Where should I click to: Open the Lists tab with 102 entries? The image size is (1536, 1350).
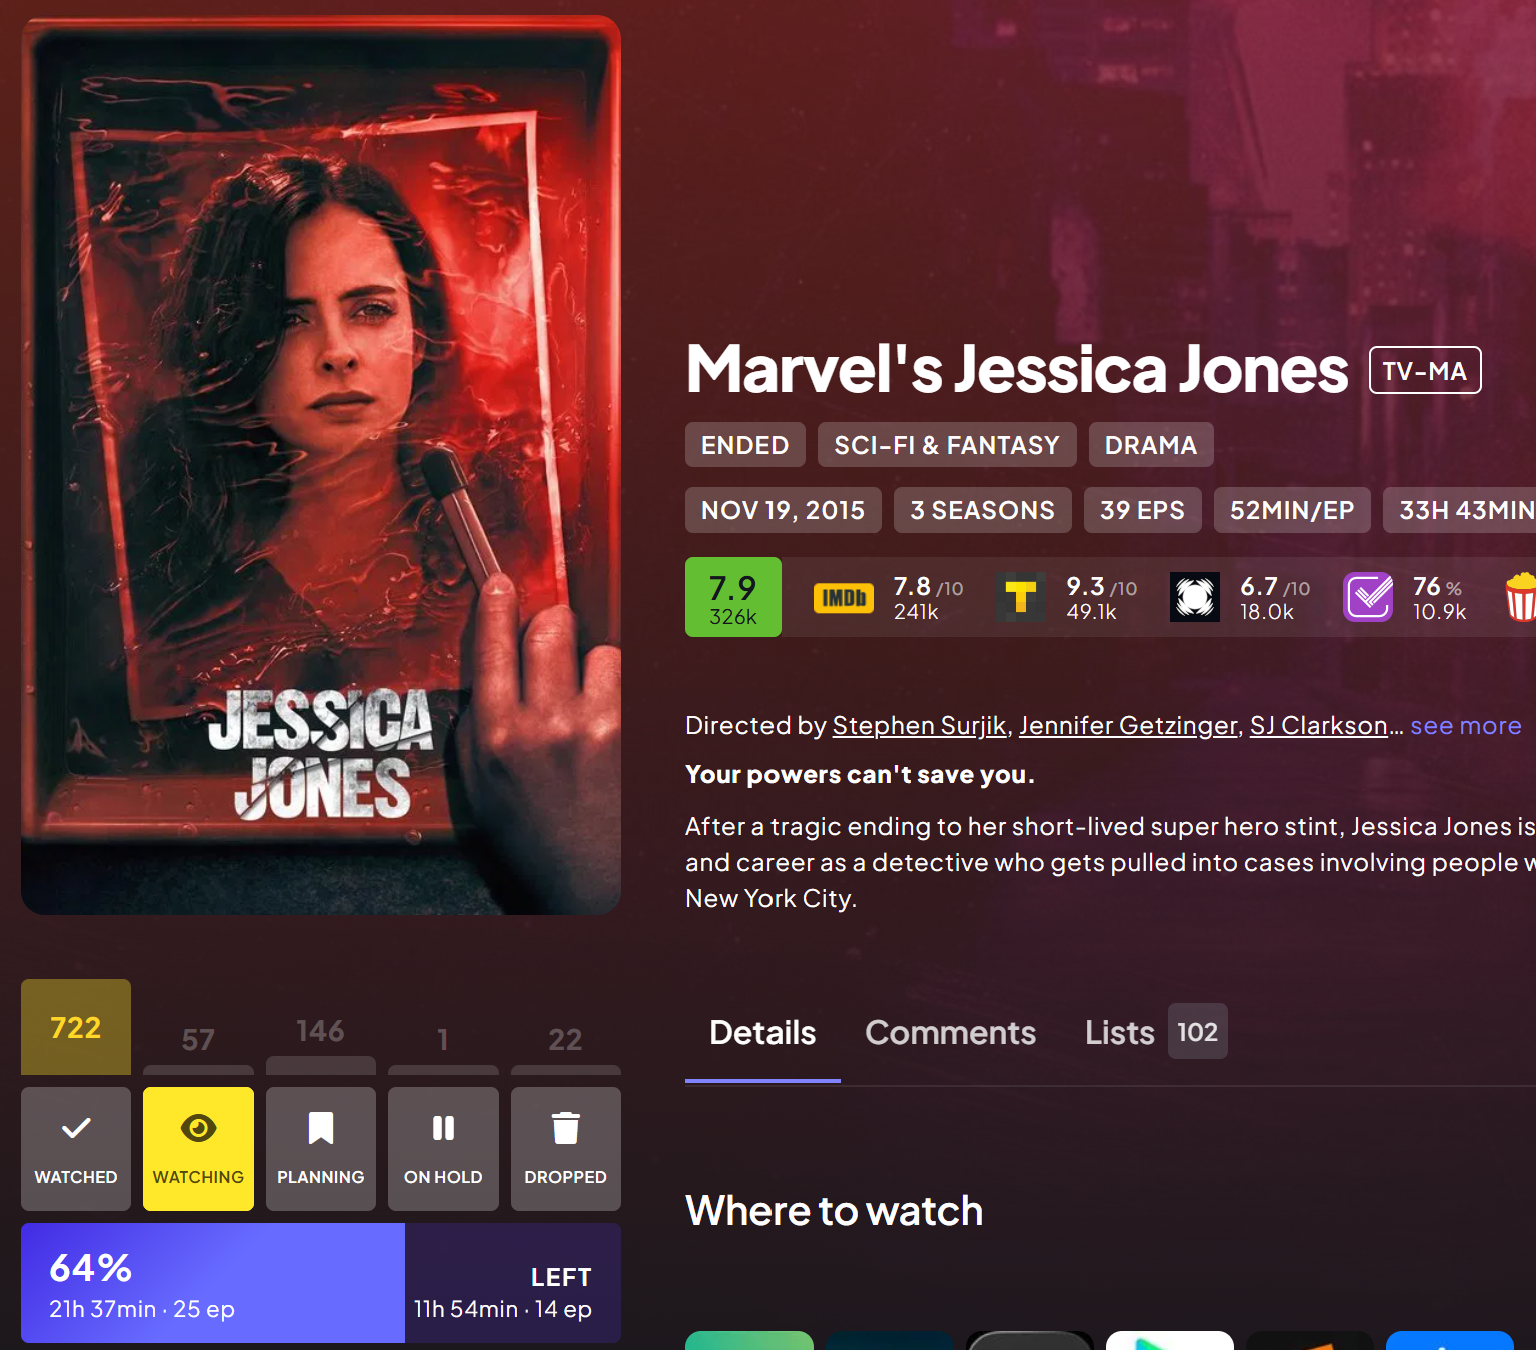click(1156, 1032)
